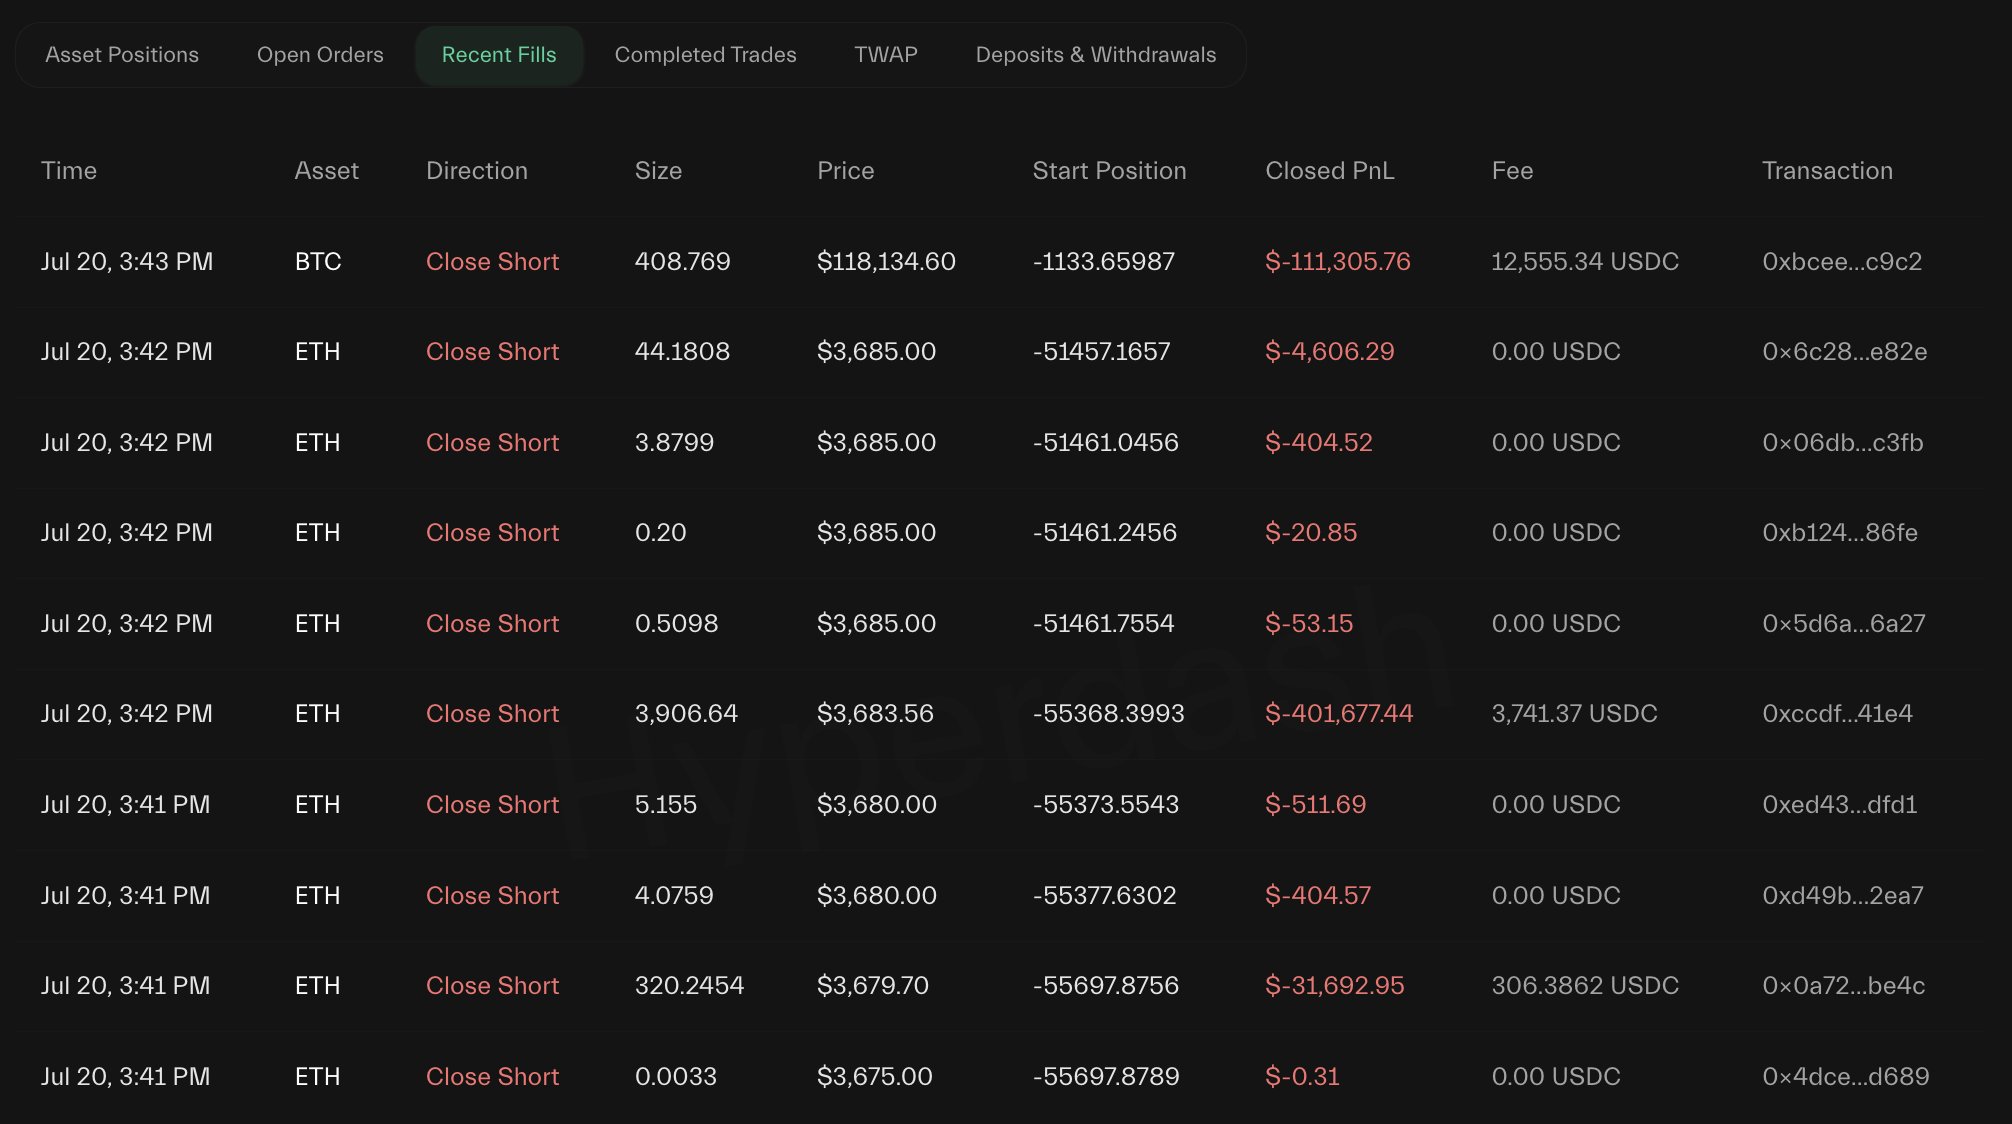The height and width of the screenshot is (1124, 2012).
Task: Select the 0.0033 size cell
Action: point(676,1077)
